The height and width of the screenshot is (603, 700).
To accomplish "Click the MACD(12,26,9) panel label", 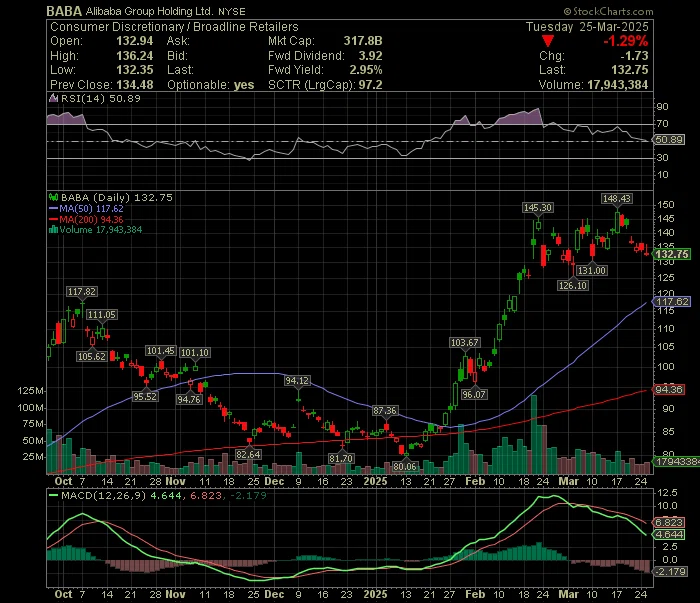I will pyautogui.click(x=104, y=495).
